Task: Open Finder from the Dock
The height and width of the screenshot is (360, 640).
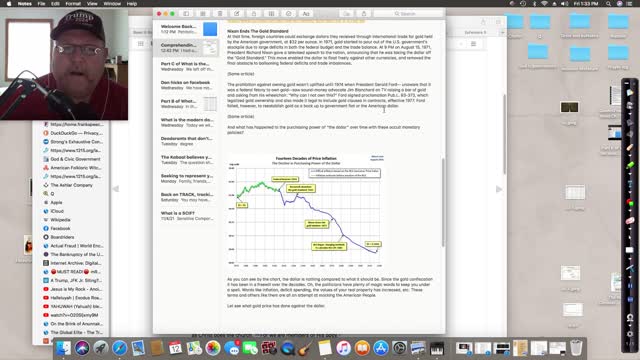Action: tap(63, 348)
